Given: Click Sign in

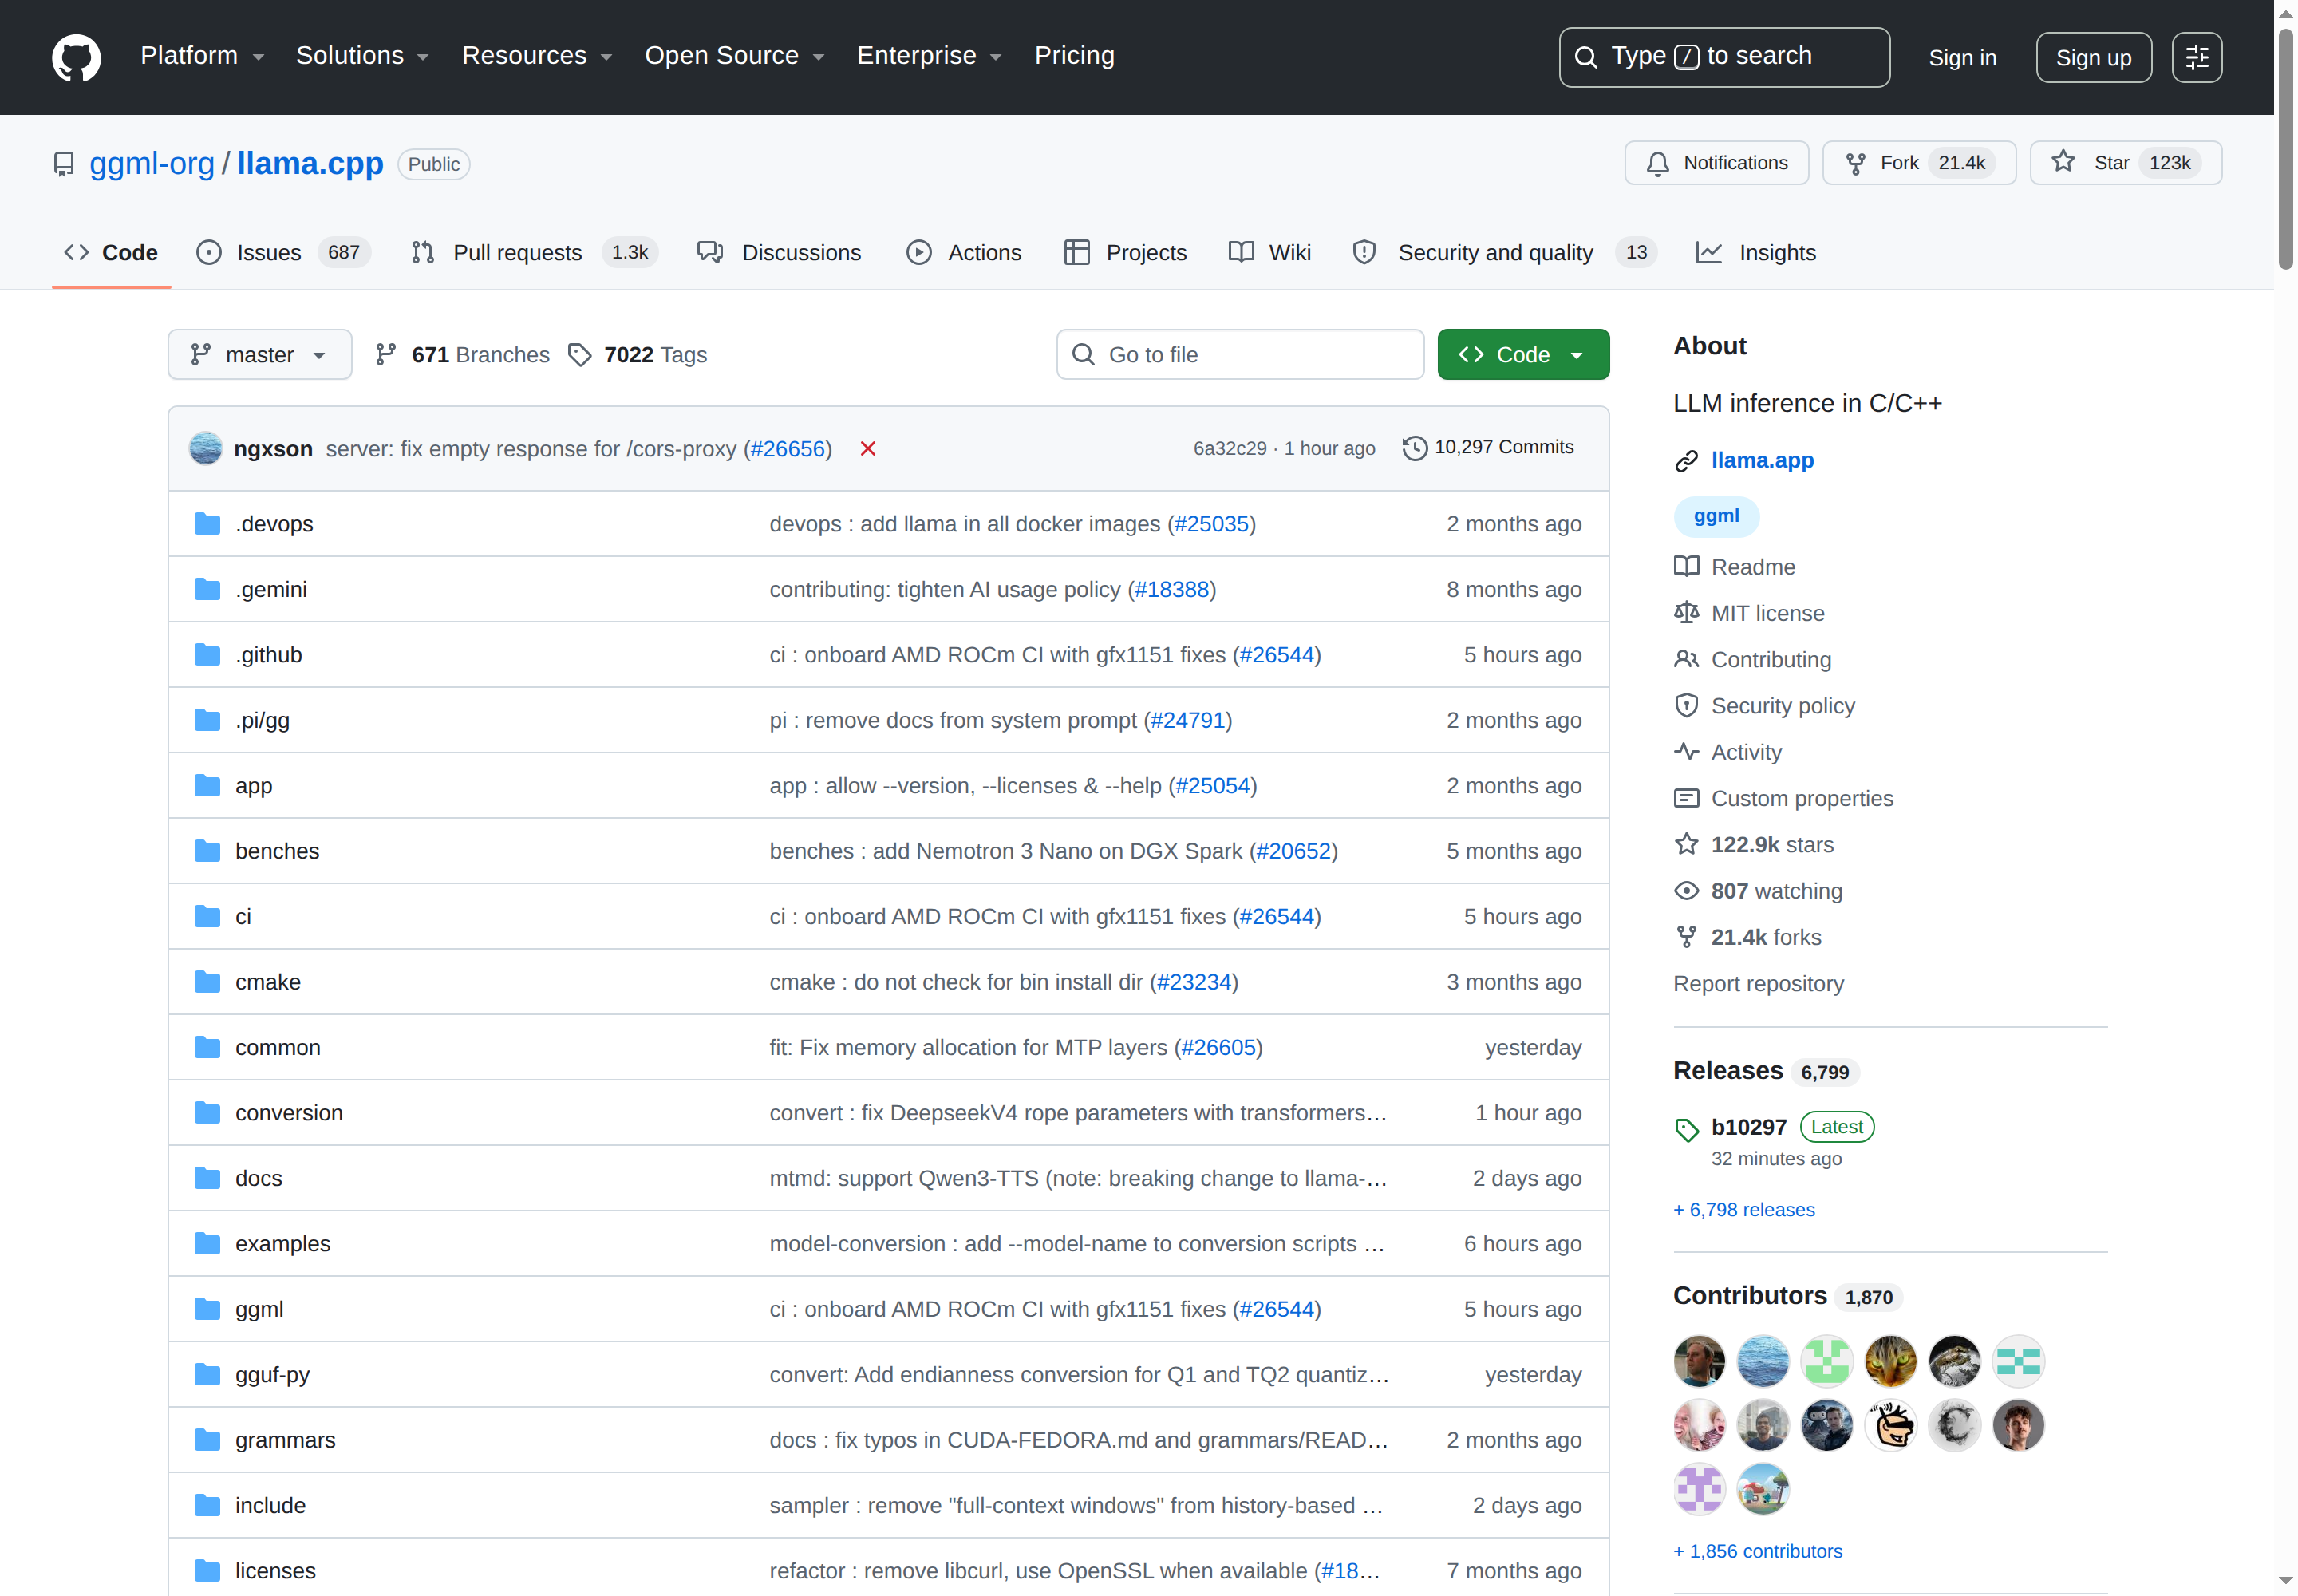Looking at the screenshot, I should (1961, 58).
